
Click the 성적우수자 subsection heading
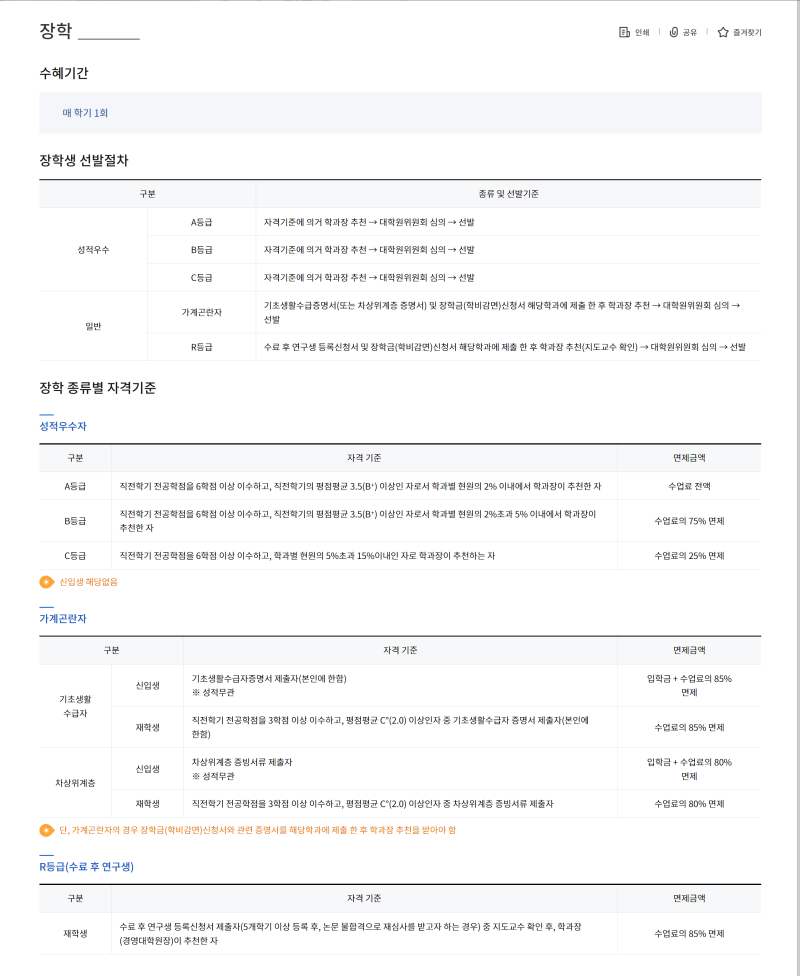(x=63, y=426)
